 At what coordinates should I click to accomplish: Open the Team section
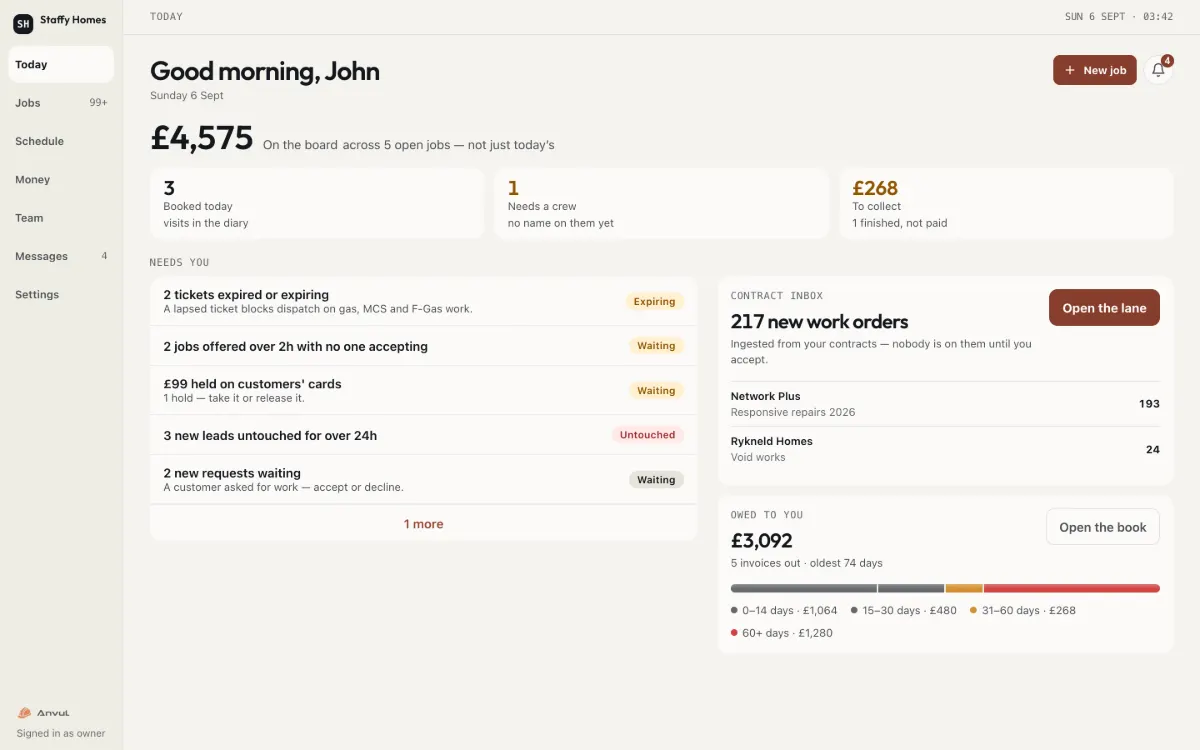(61, 218)
